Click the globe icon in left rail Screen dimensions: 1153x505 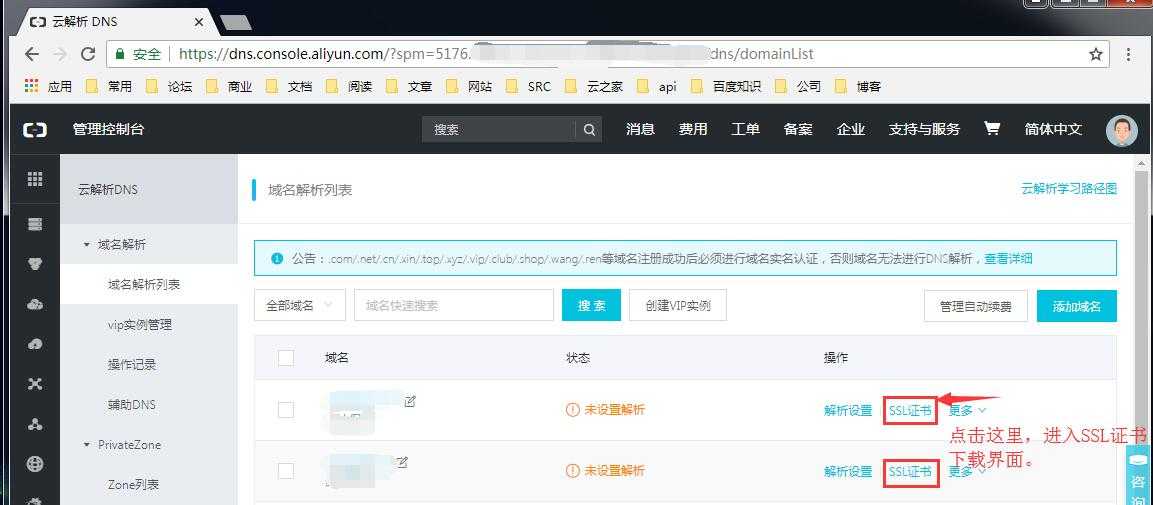pos(35,464)
